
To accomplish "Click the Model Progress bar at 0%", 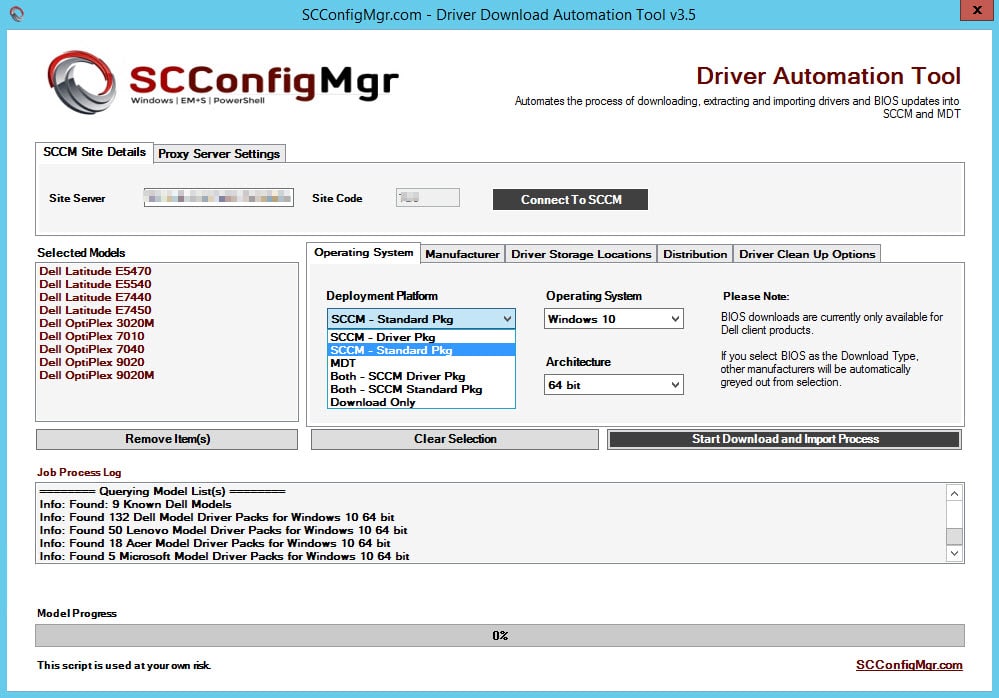I will [x=500, y=636].
